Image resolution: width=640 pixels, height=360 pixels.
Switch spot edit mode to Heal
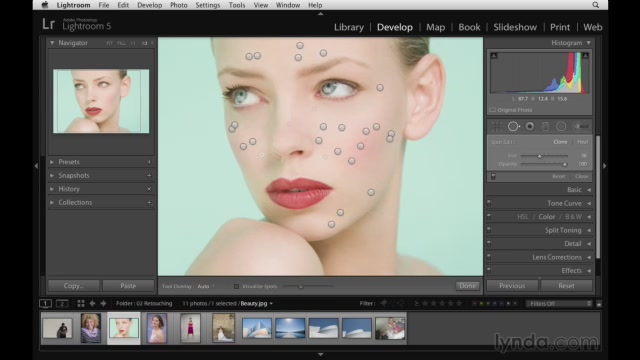pyautogui.click(x=582, y=142)
